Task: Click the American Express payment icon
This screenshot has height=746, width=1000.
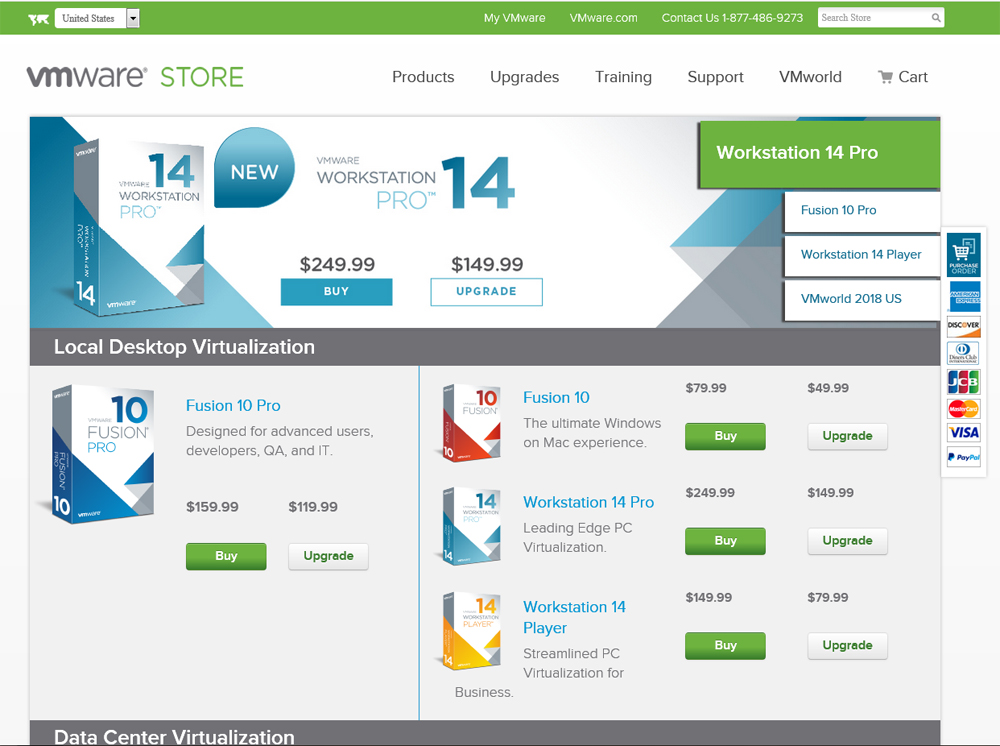Action: coord(964,296)
